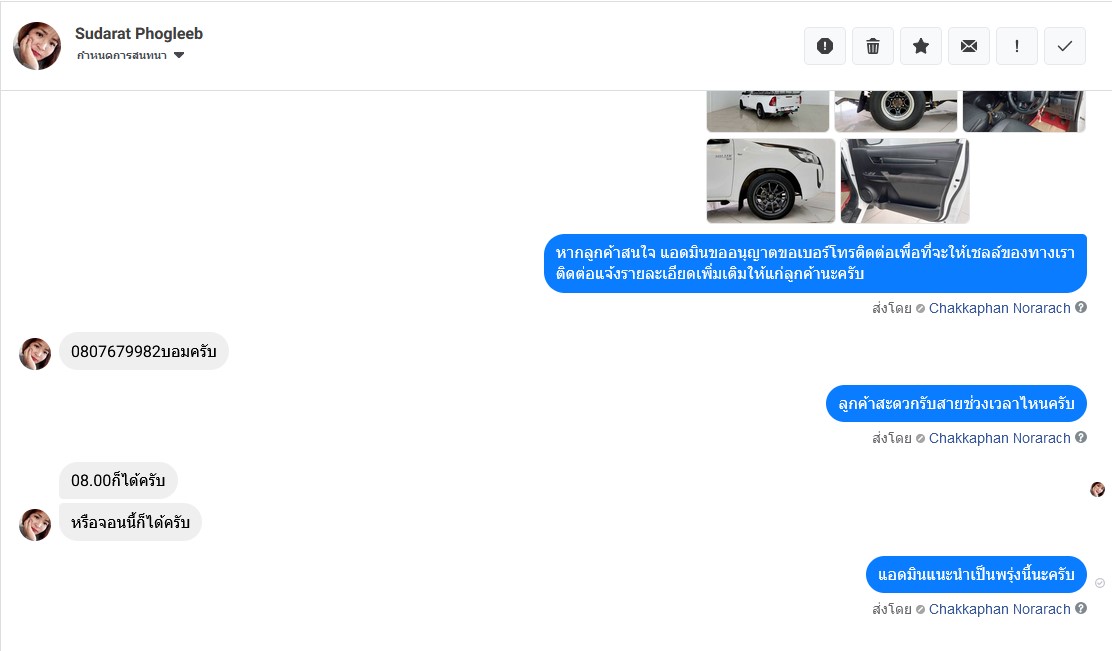Mark conversation done with the checkmark icon
1112x651 pixels.
click(x=1064, y=46)
